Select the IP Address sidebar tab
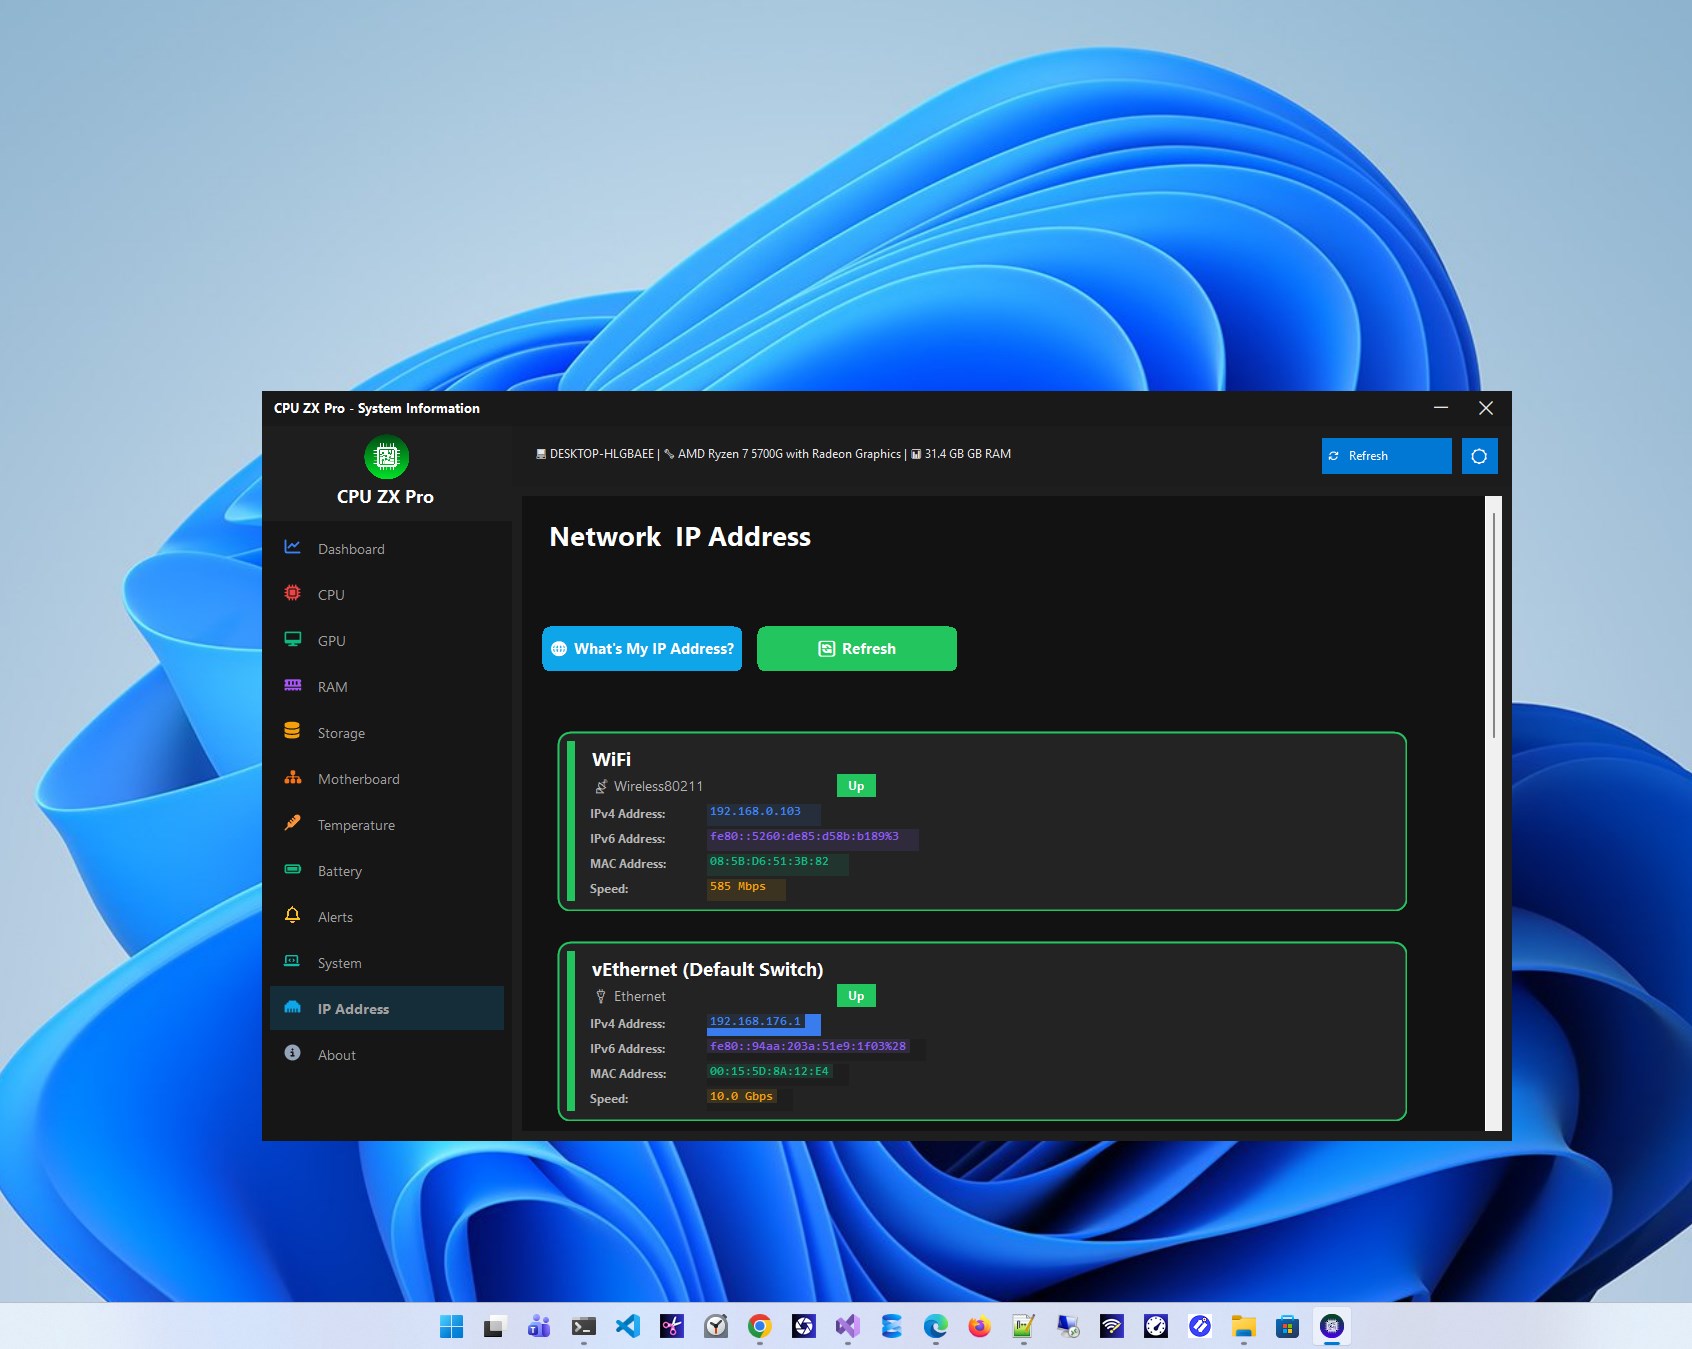Image resolution: width=1692 pixels, height=1349 pixels. point(353,1008)
